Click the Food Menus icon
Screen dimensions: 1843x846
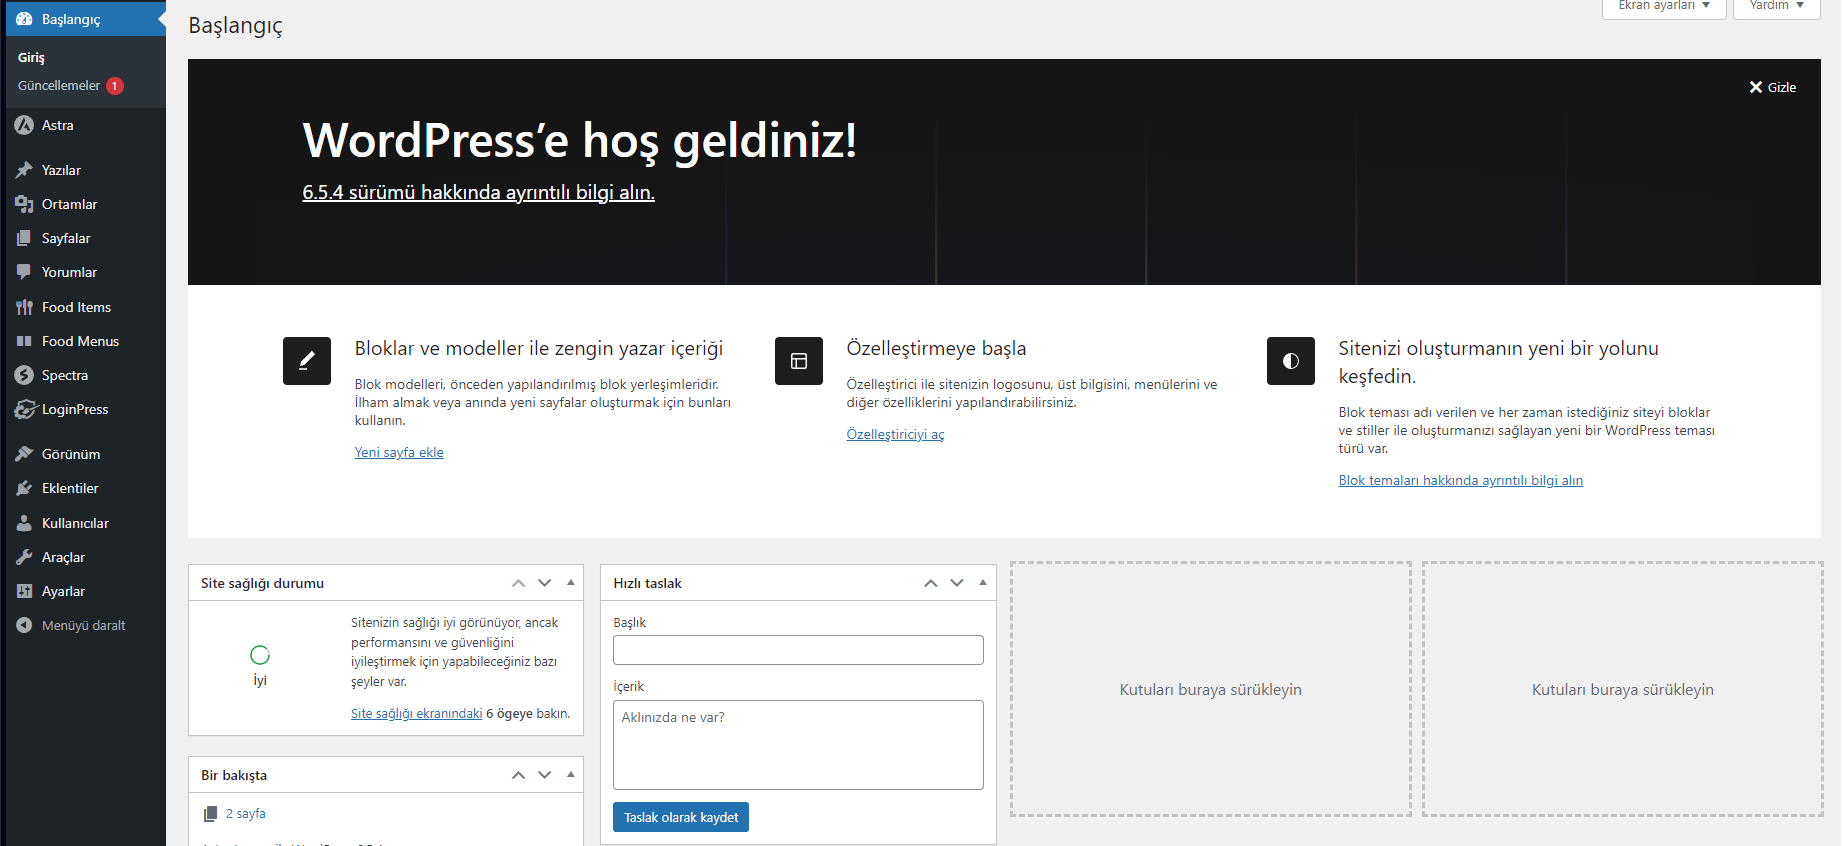pos(24,341)
